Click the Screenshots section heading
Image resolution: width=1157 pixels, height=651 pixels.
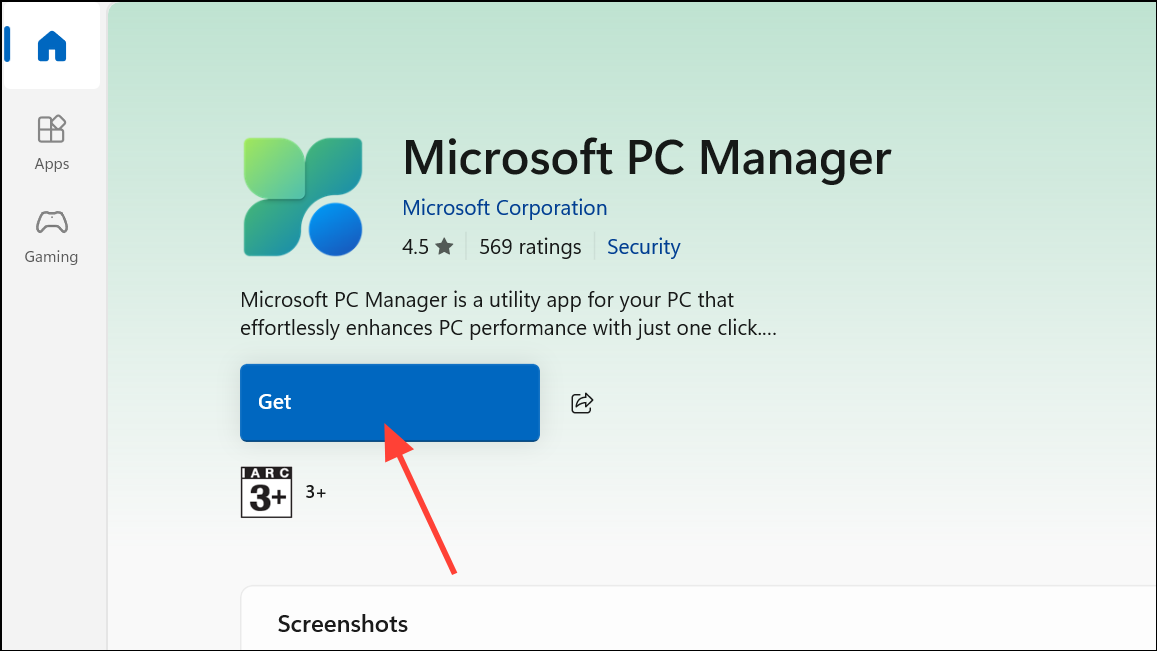pyautogui.click(x=342, y=624)
